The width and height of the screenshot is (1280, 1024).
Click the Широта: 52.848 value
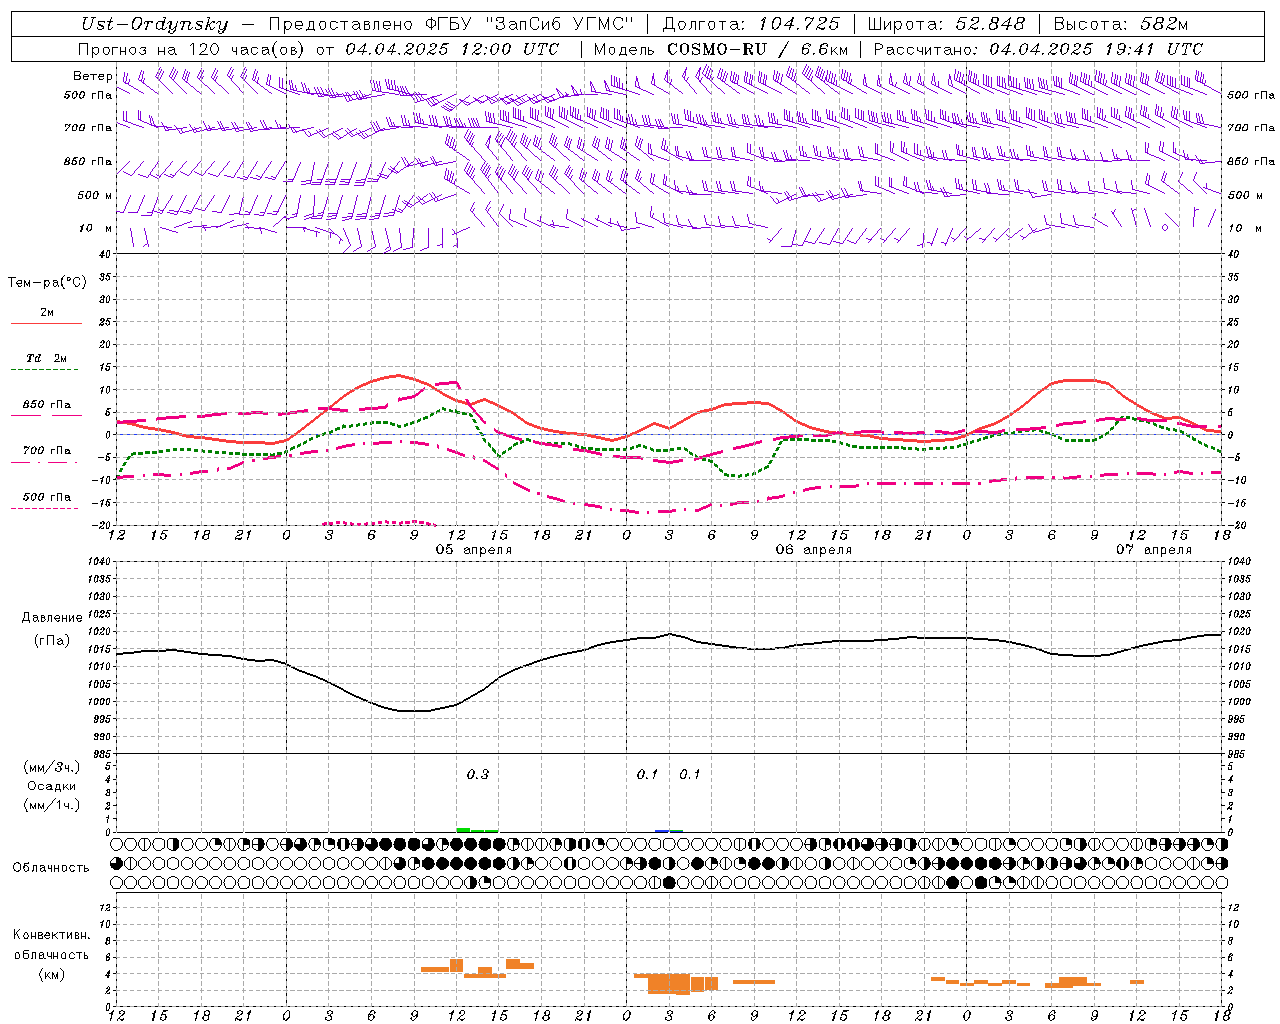click(x=946, y=25)
